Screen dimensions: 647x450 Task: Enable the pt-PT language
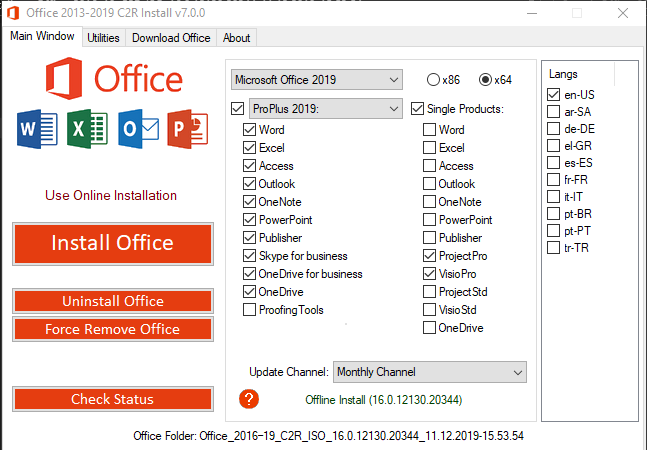[553, 231]
